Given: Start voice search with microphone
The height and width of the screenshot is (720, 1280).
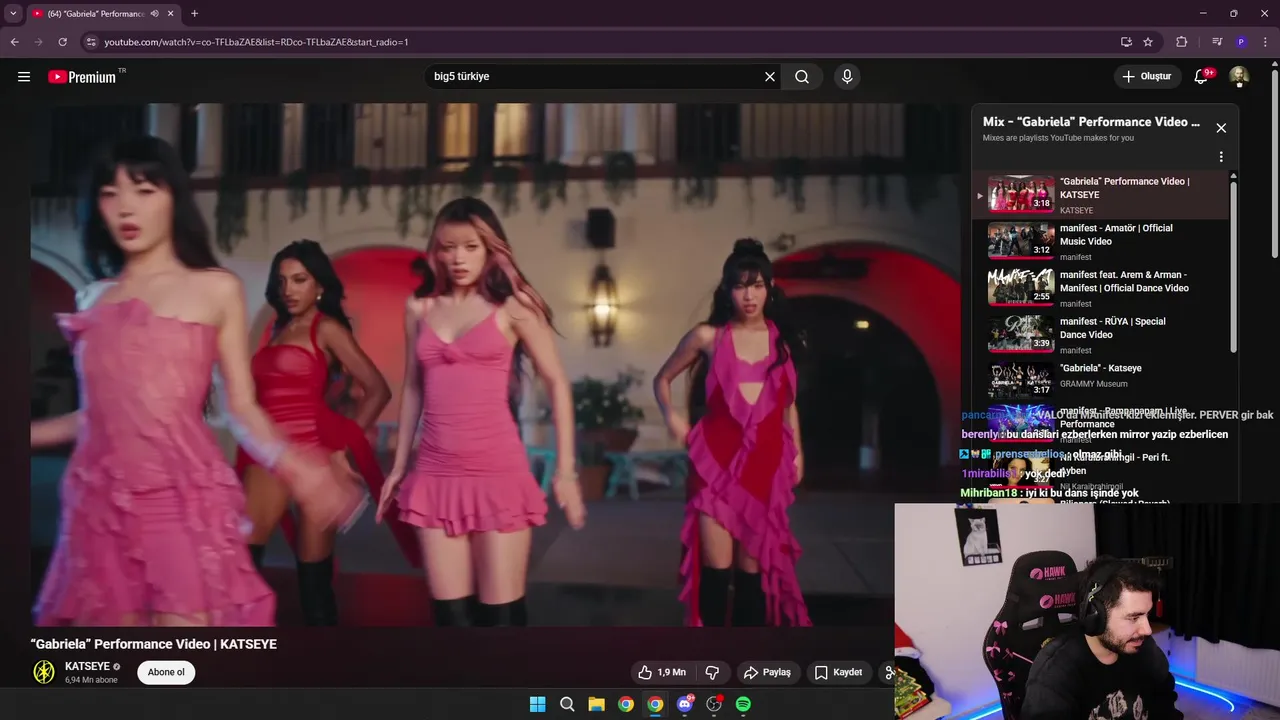Looking at the screenshot, I should coord(847,76).
